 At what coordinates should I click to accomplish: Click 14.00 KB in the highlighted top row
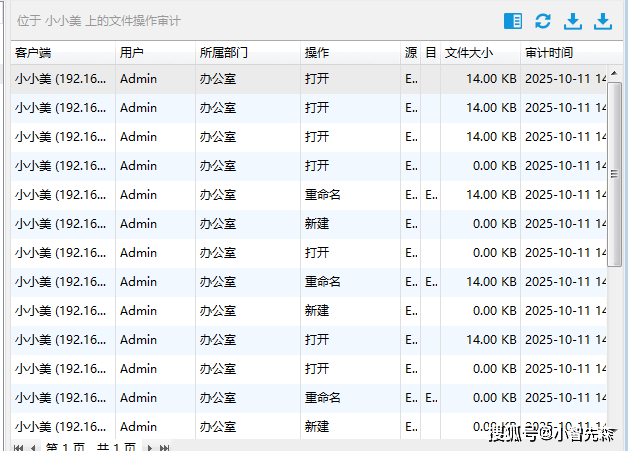coord(491,79)
